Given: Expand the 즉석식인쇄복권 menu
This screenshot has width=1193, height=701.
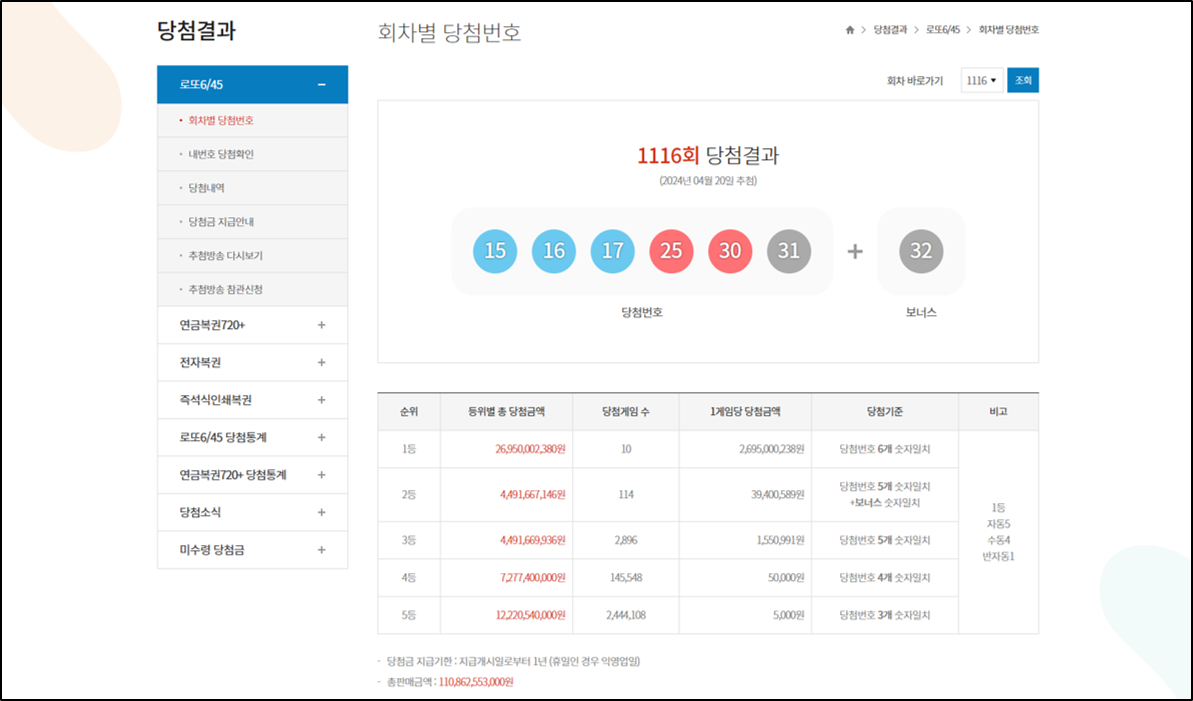Looking at the screenshot, I should (x=321, y=400).
